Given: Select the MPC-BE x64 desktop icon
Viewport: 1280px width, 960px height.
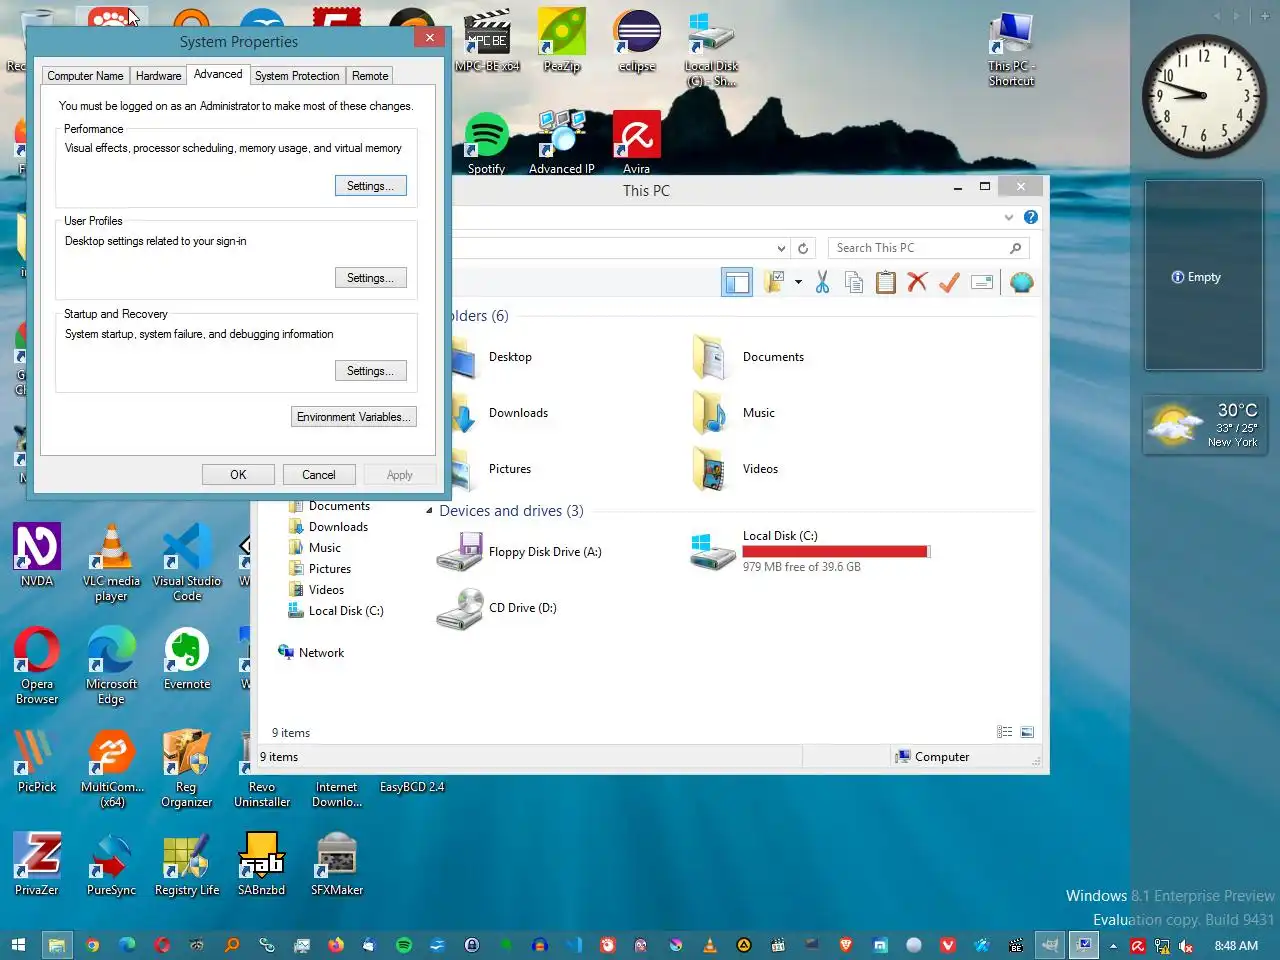Looking at the screenshot, I should click(x=487, y=40).
